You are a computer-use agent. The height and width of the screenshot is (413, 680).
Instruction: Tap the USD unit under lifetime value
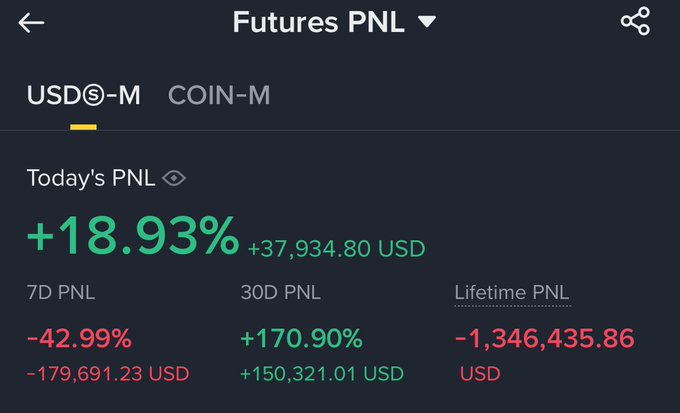tap(478, 374)
